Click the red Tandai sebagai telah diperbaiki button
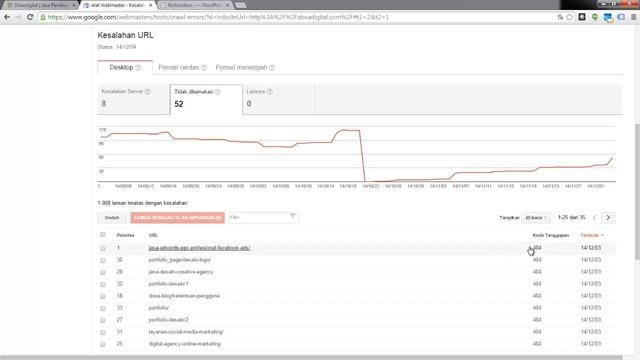640x360 pixels. [x=178, y=218]
